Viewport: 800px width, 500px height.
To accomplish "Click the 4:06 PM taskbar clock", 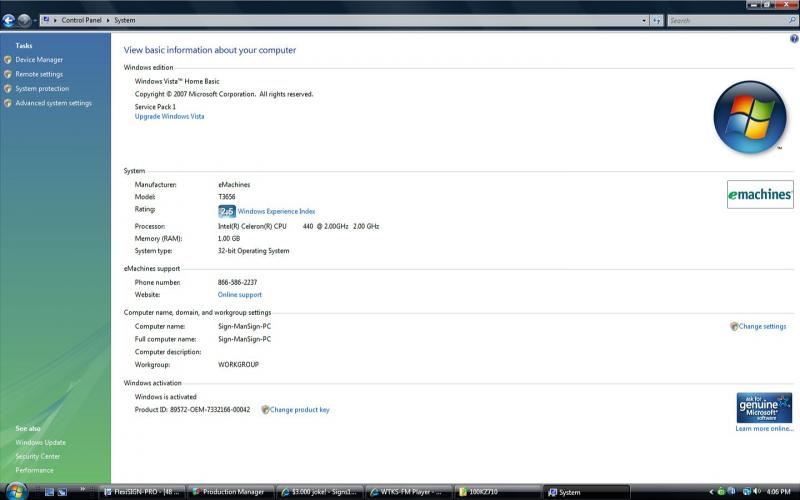I will pos(779,492).
